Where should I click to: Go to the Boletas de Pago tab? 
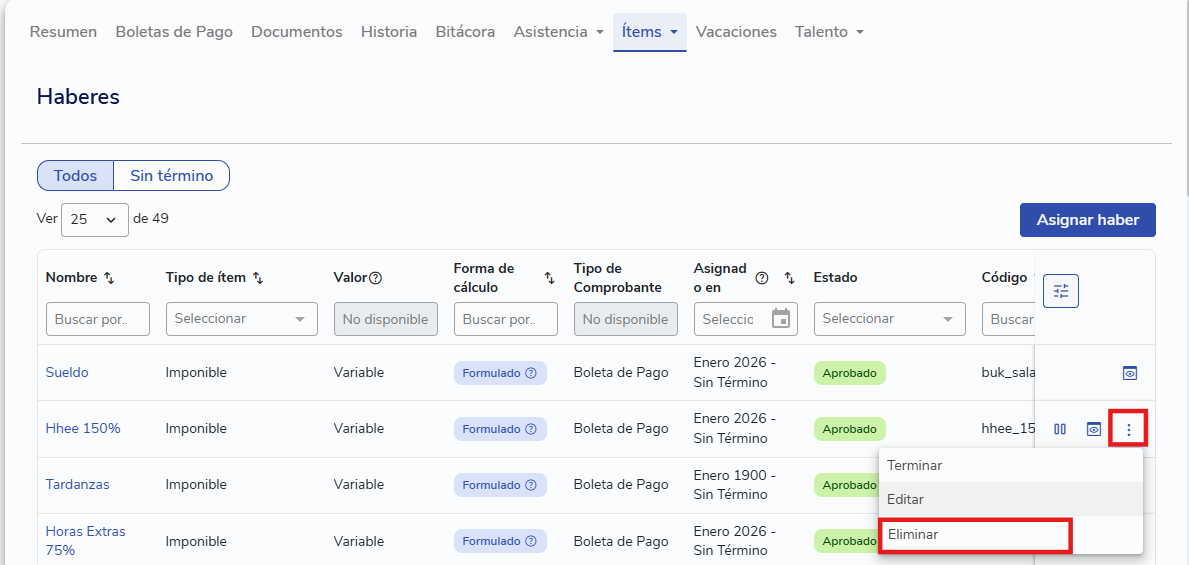click(x=174, y=32)
